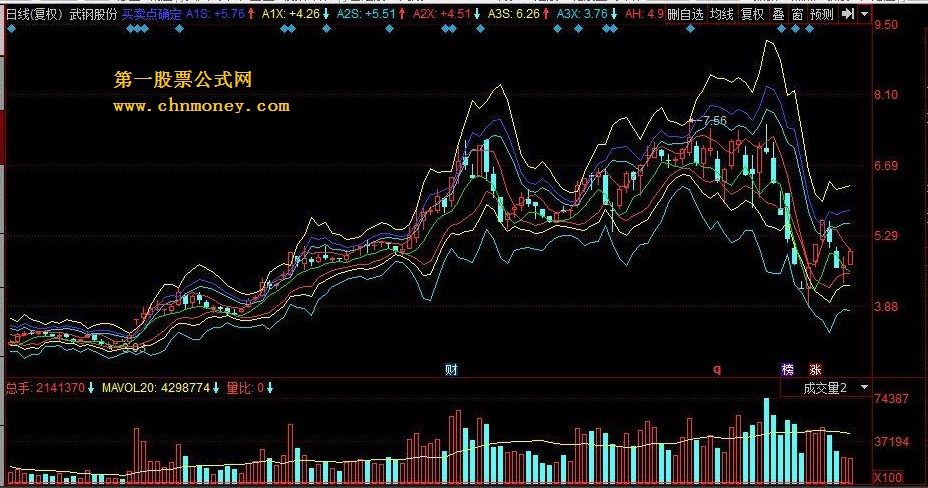Click the 9.50 price axis label
928x488 pixels.
pos(886,25)
